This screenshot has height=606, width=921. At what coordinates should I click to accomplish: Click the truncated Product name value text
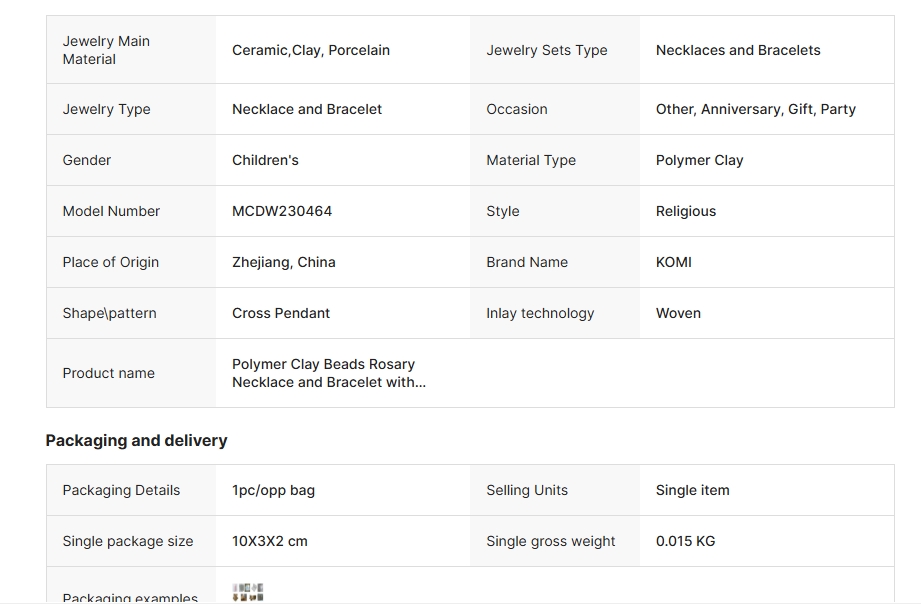[329, 373]
